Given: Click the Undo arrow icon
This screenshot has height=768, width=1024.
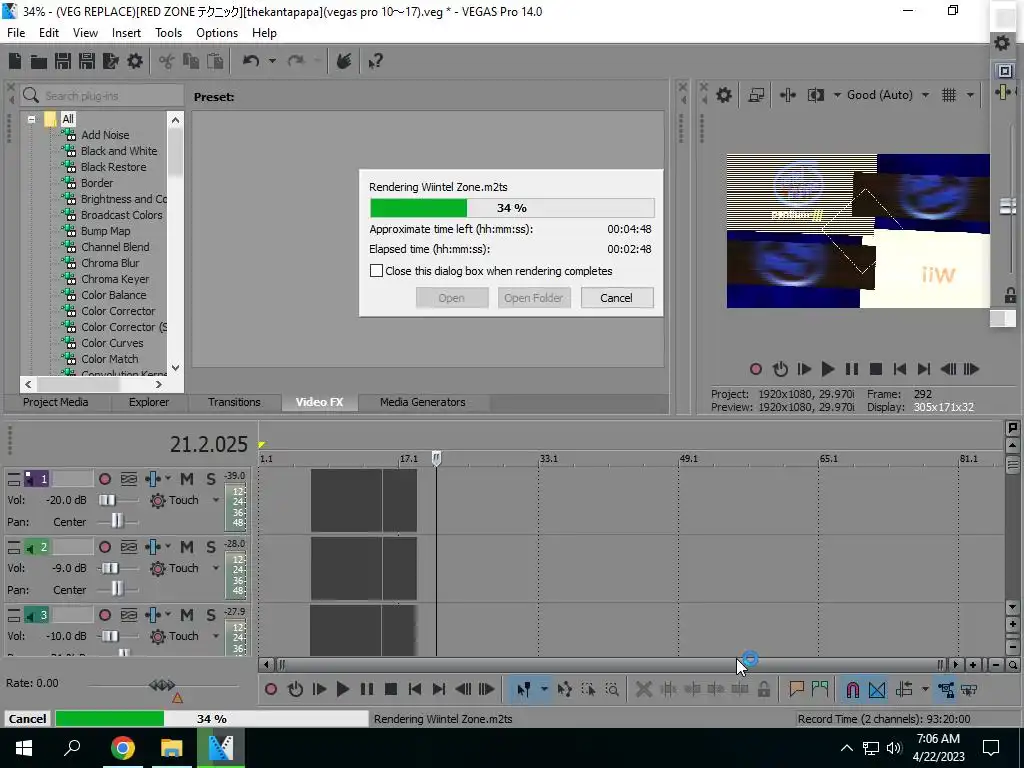Looking at the screenshot, I should point(251,61).
